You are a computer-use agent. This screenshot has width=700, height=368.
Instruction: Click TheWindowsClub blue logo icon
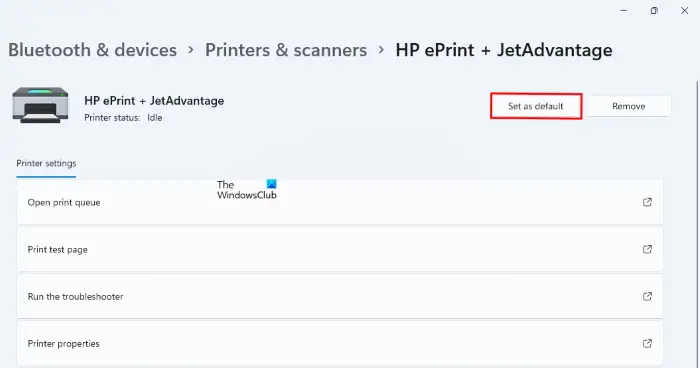271,184
